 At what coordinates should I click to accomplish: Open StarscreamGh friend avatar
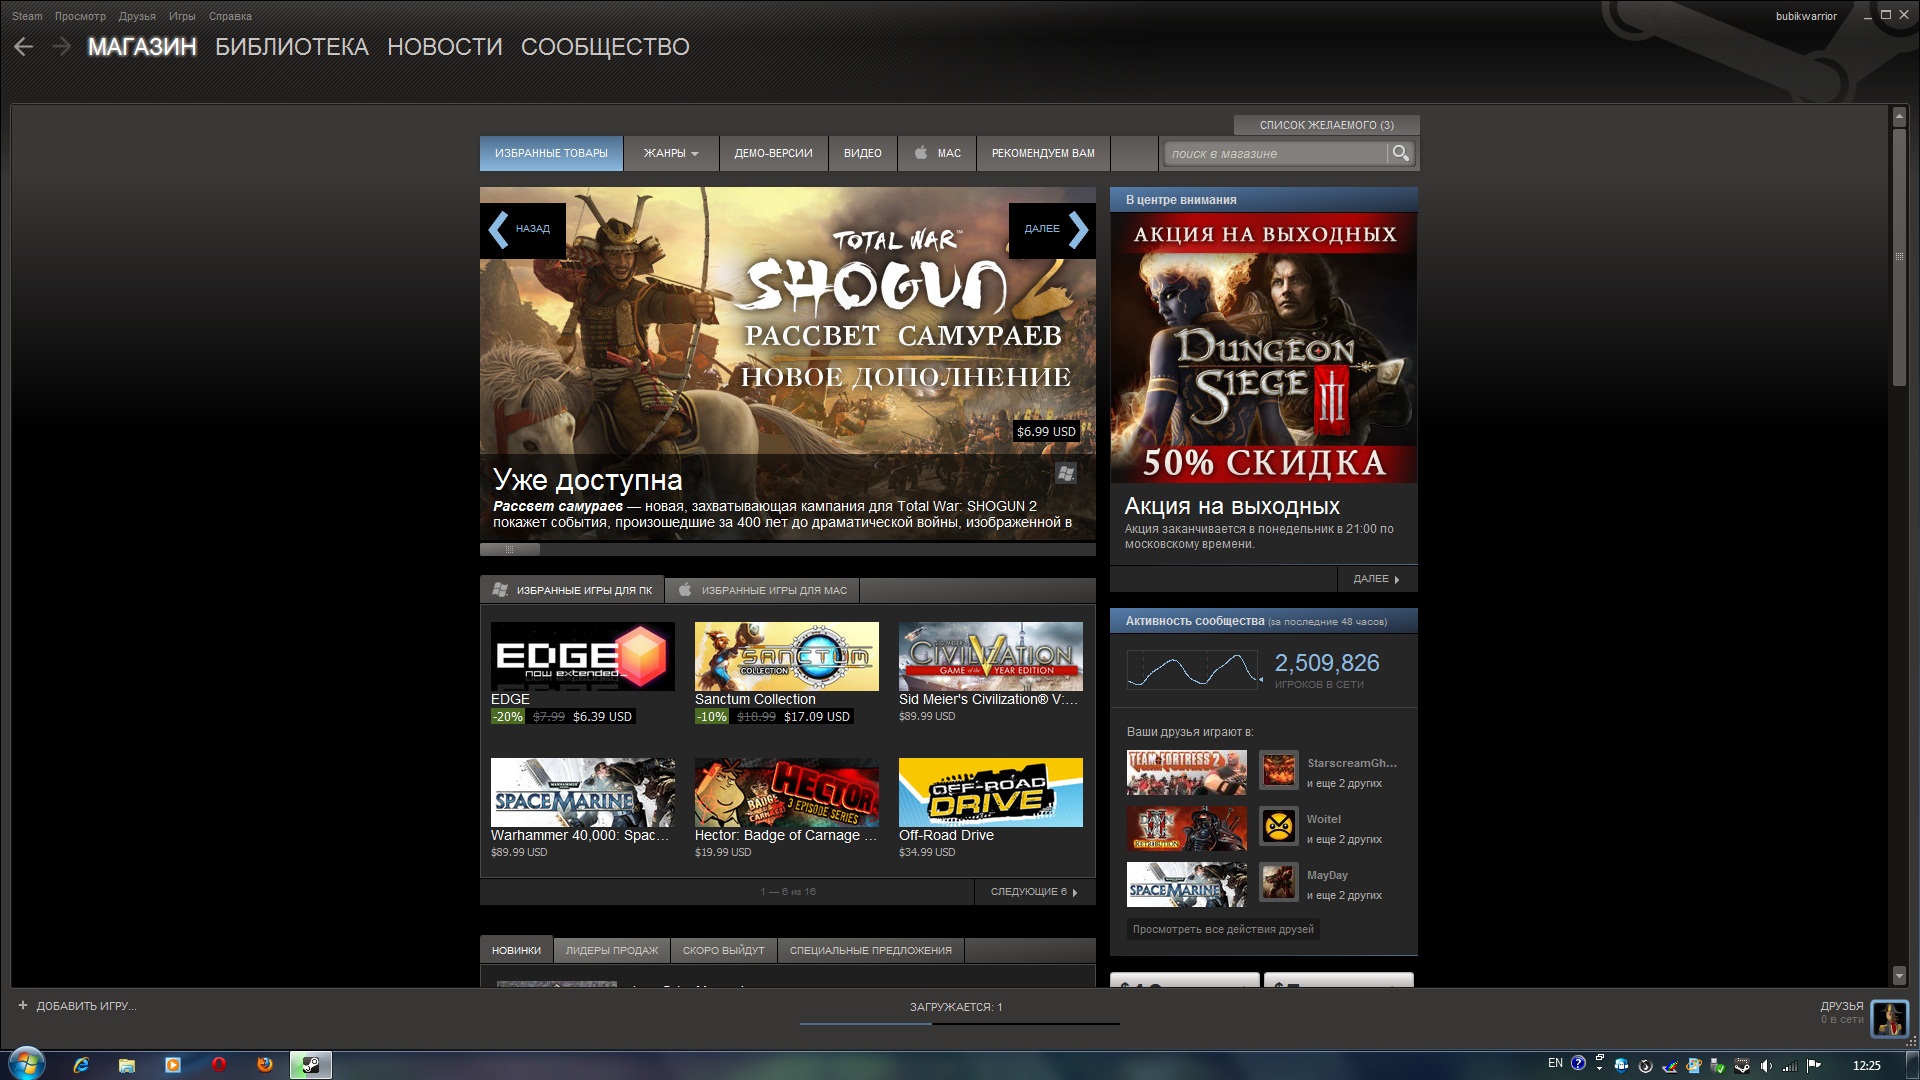pos(1278,770)
